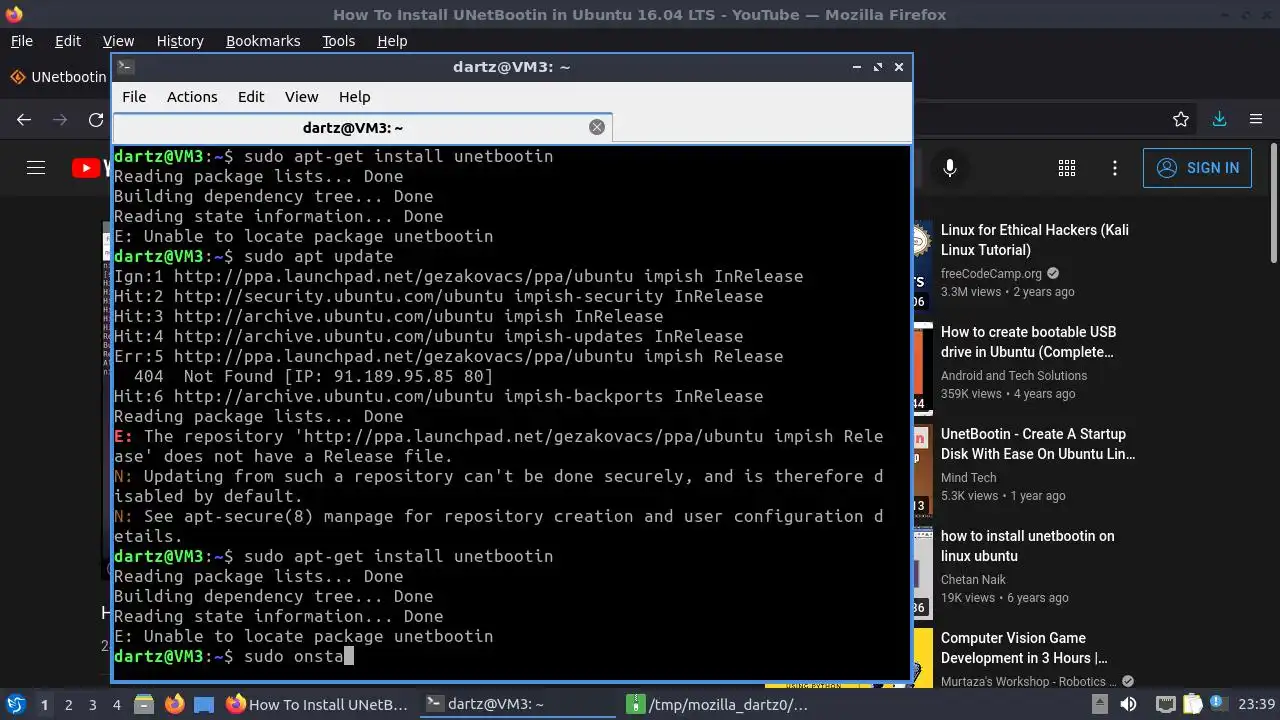Click 'E: Unable to locate package unetbootin' last line
This screenshot has width=1280, height=720.
pyautogui.click(x=304, y=636)
